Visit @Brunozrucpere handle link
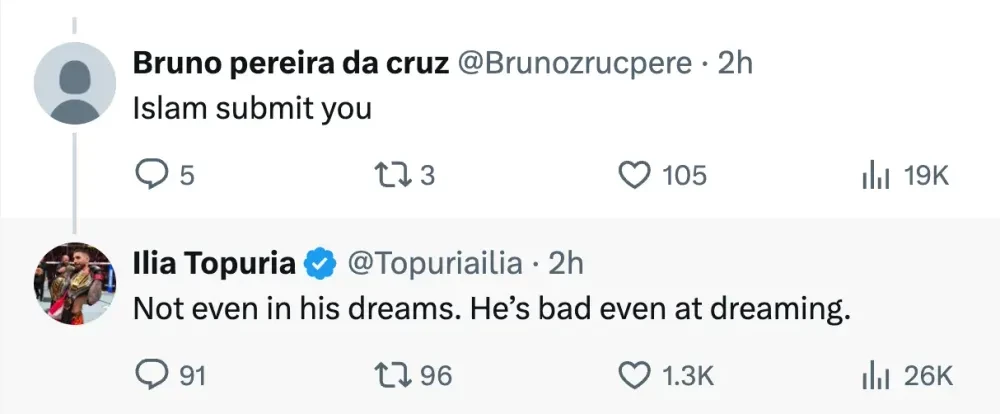Viewport: 1000px width, 414px height. point(574,64)
